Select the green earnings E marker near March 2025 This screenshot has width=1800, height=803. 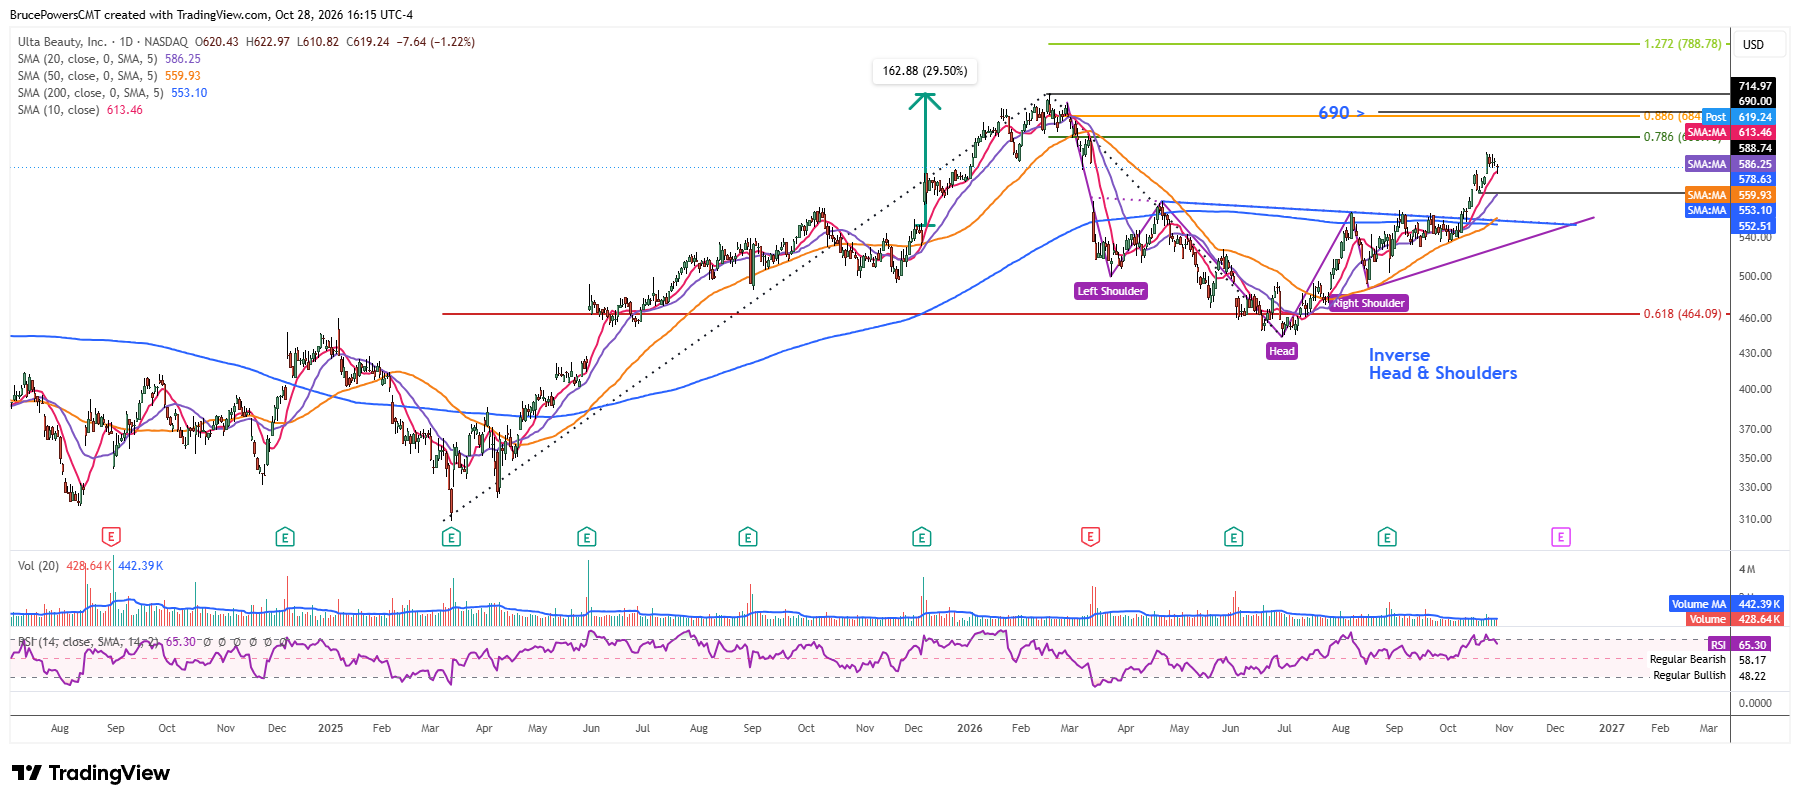click(451, 538)
